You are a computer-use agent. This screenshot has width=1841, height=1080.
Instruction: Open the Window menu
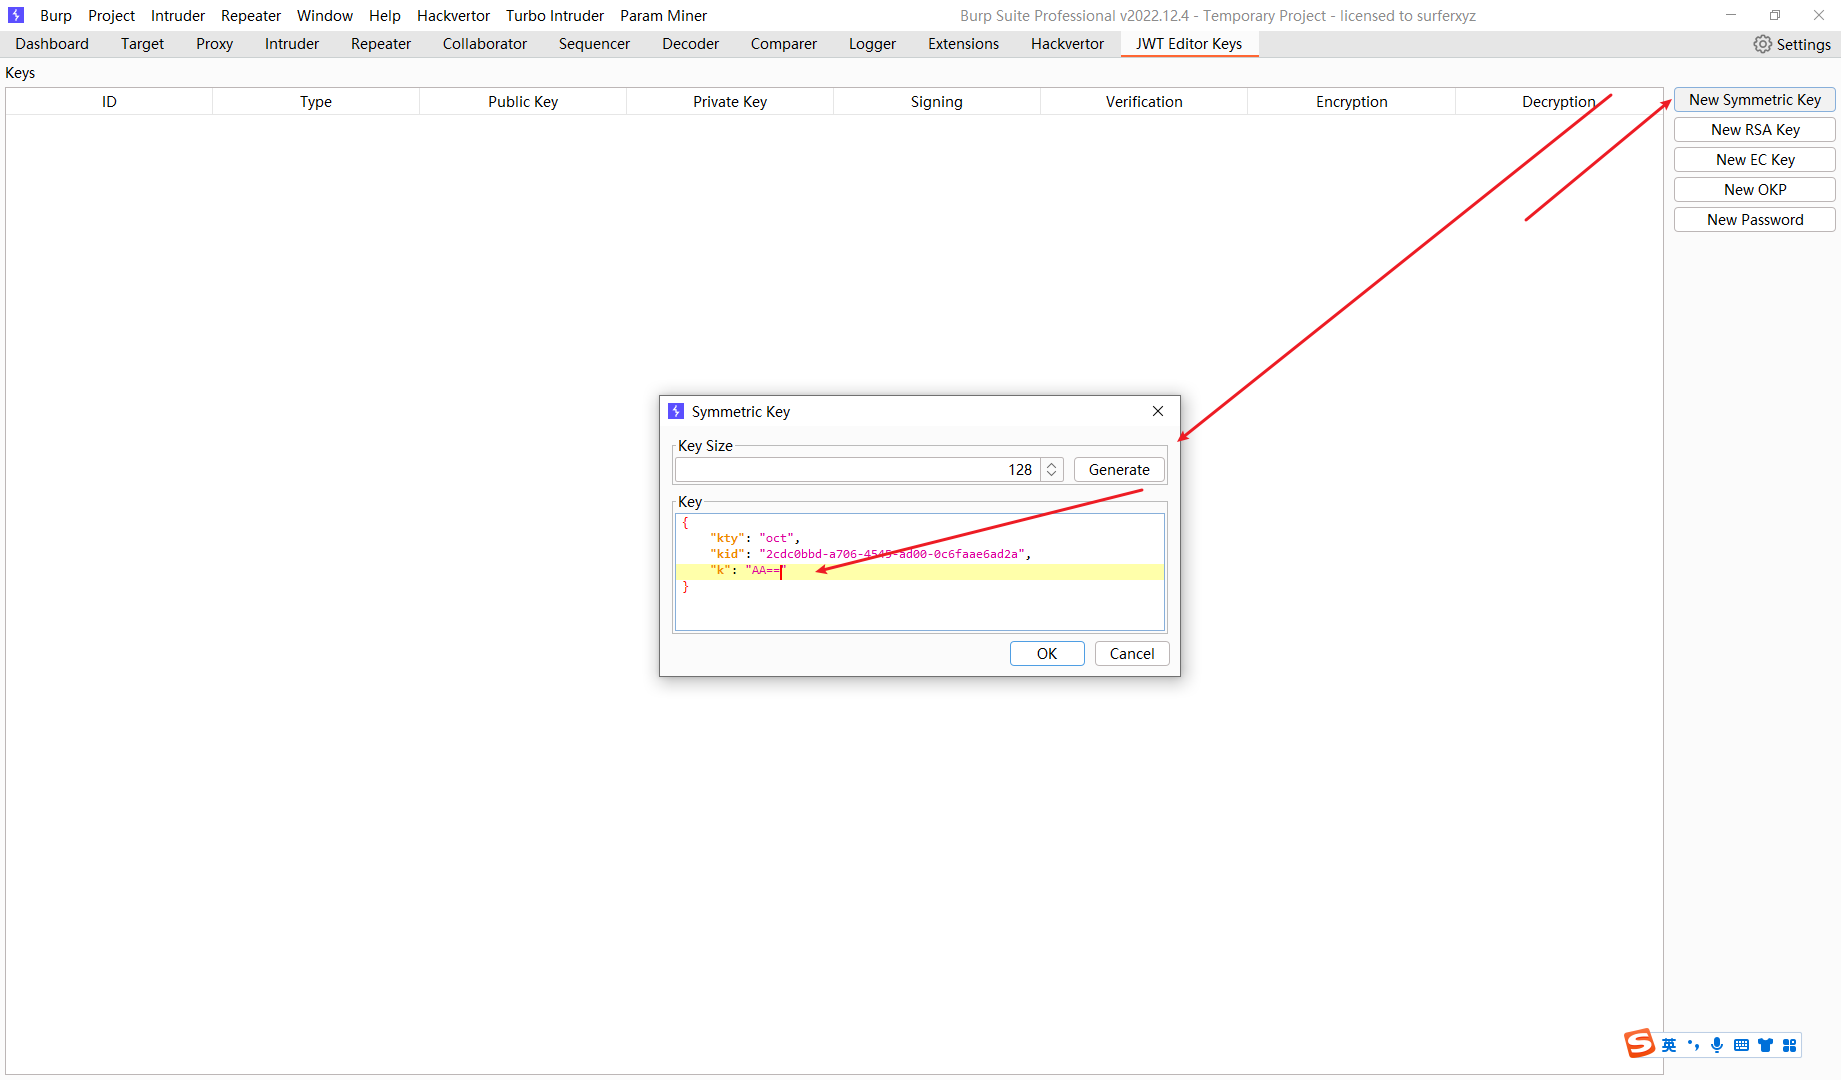point(325,15)
